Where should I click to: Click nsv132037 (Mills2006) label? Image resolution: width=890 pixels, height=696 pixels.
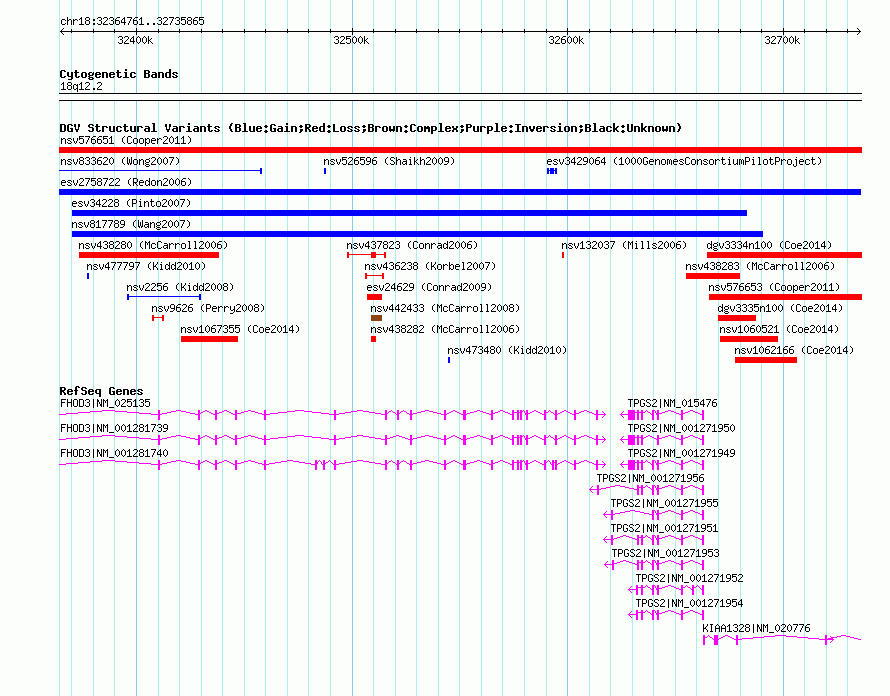624,245
